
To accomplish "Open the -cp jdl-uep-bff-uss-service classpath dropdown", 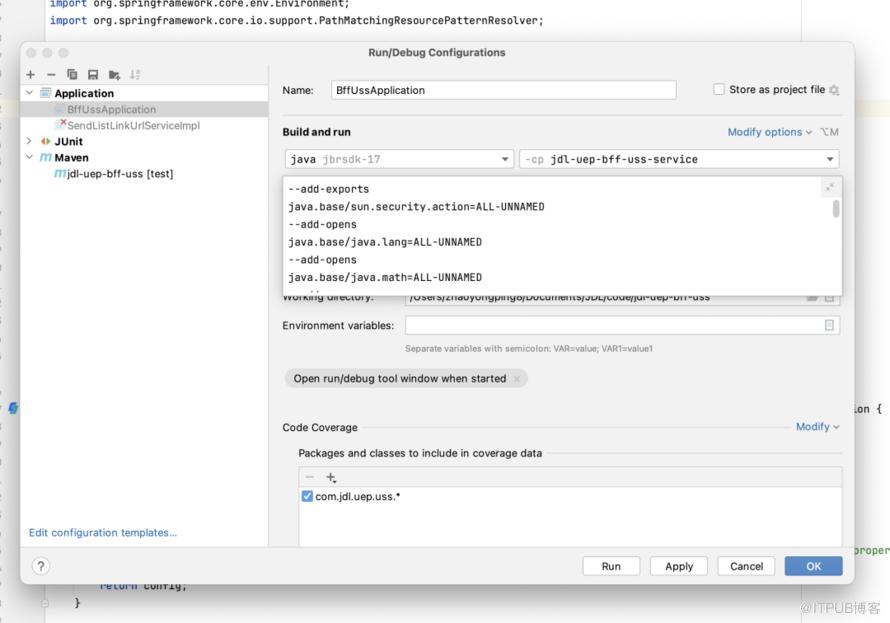I will click(x=679, y=159).
